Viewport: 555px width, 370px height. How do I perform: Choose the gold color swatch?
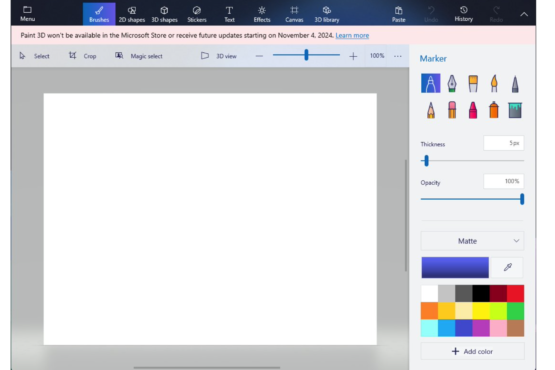[447, 311]
